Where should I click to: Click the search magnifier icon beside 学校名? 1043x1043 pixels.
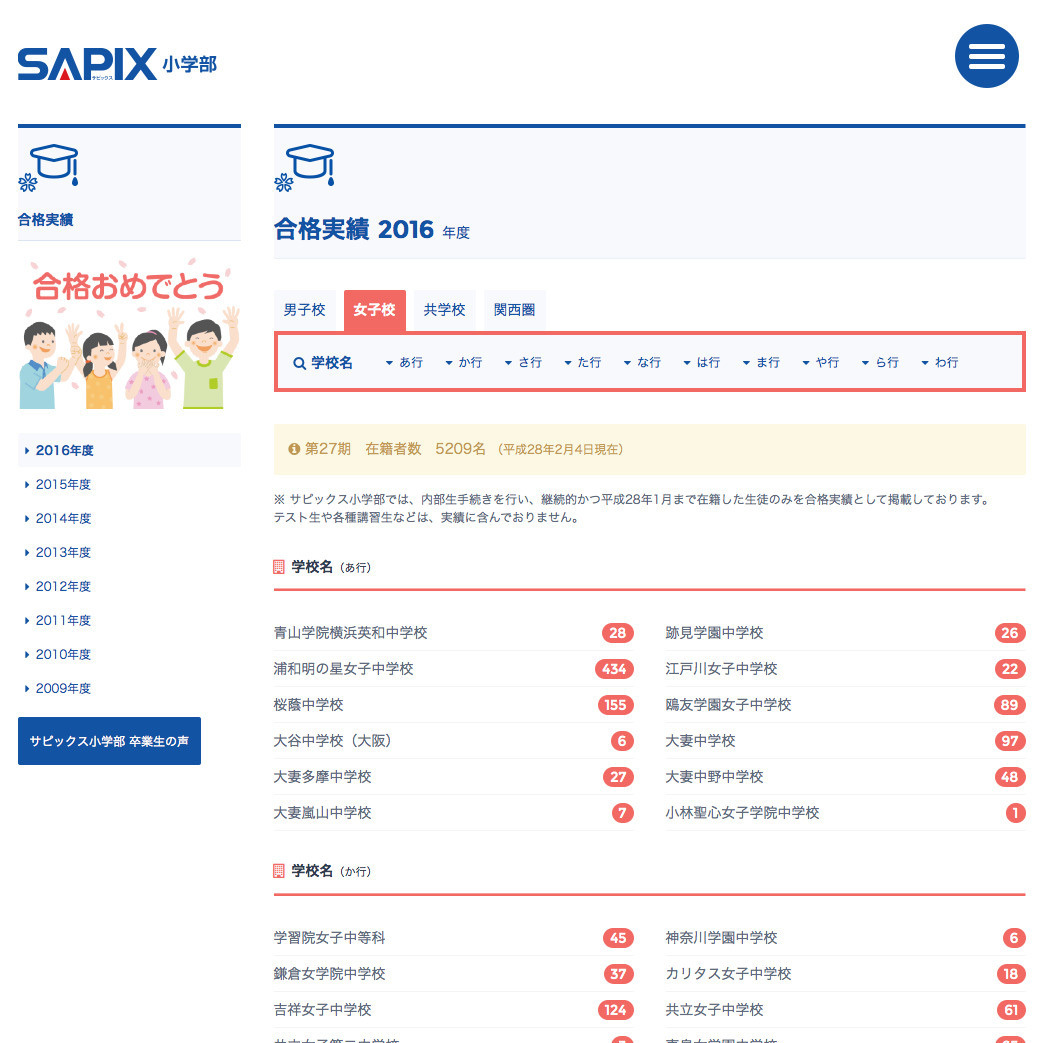[299, 361]
